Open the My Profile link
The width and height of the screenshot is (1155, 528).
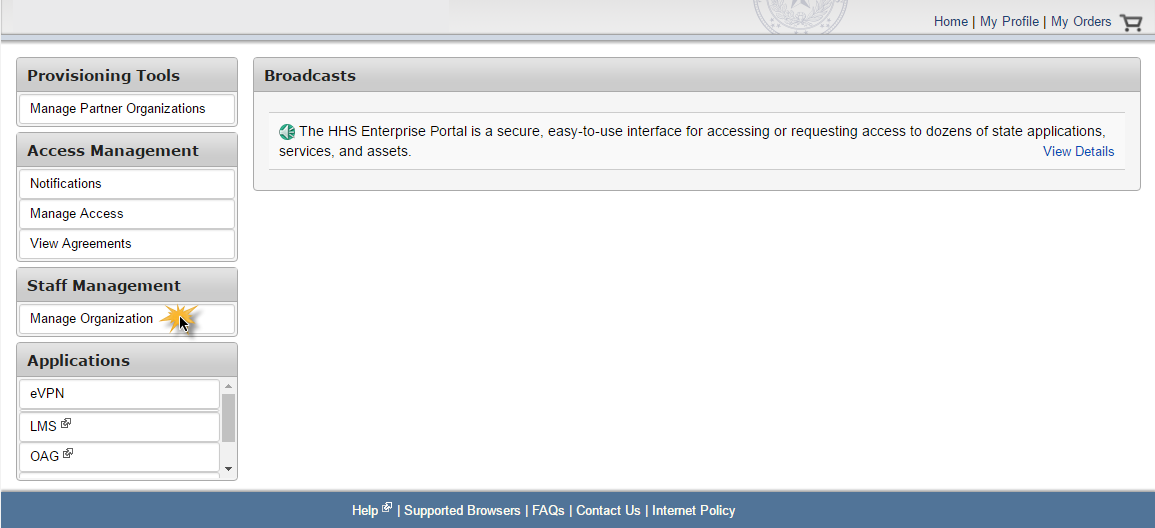click(x=1009, y=22)
